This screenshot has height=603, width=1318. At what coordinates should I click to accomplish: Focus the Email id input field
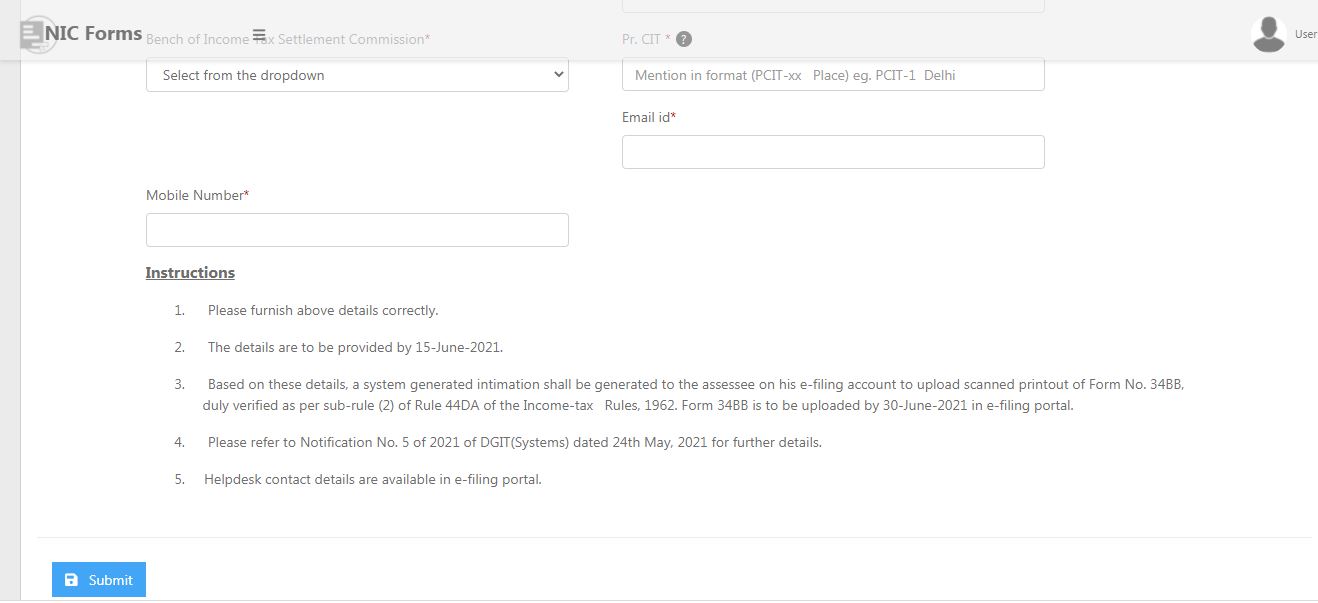pyautogui.click(x=832, y=151)
